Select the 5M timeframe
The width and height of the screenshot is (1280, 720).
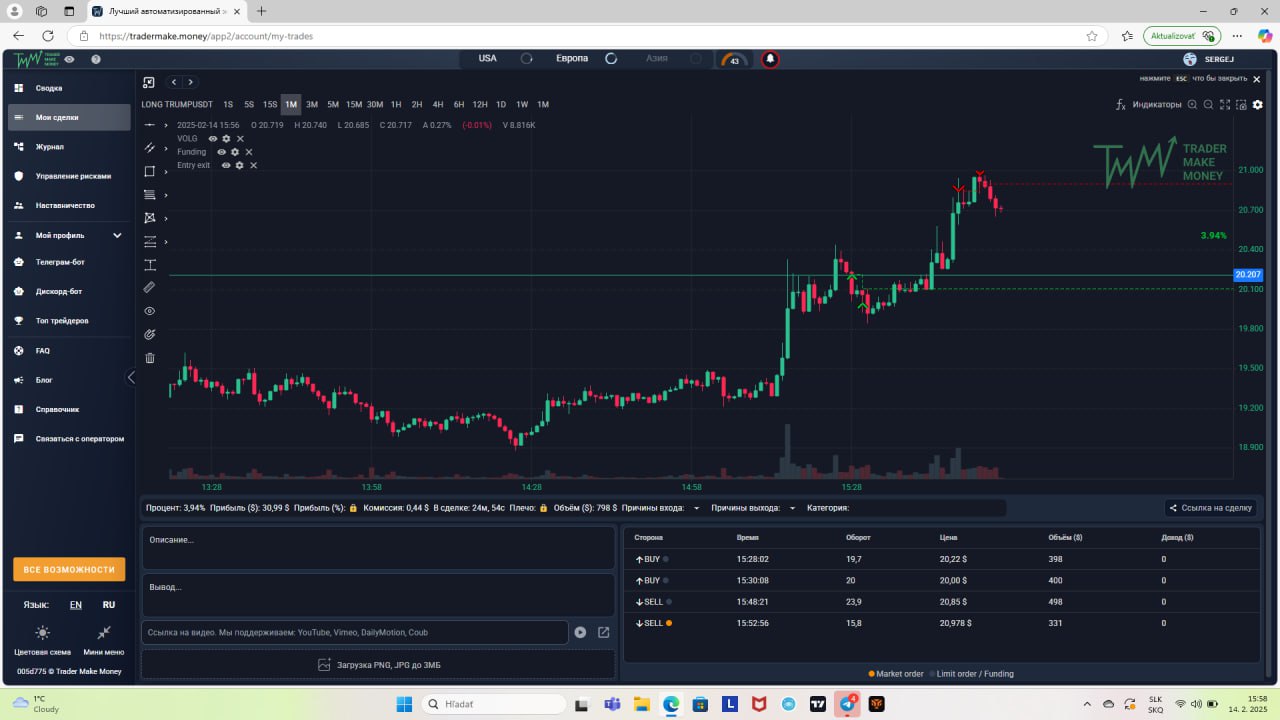333,104
